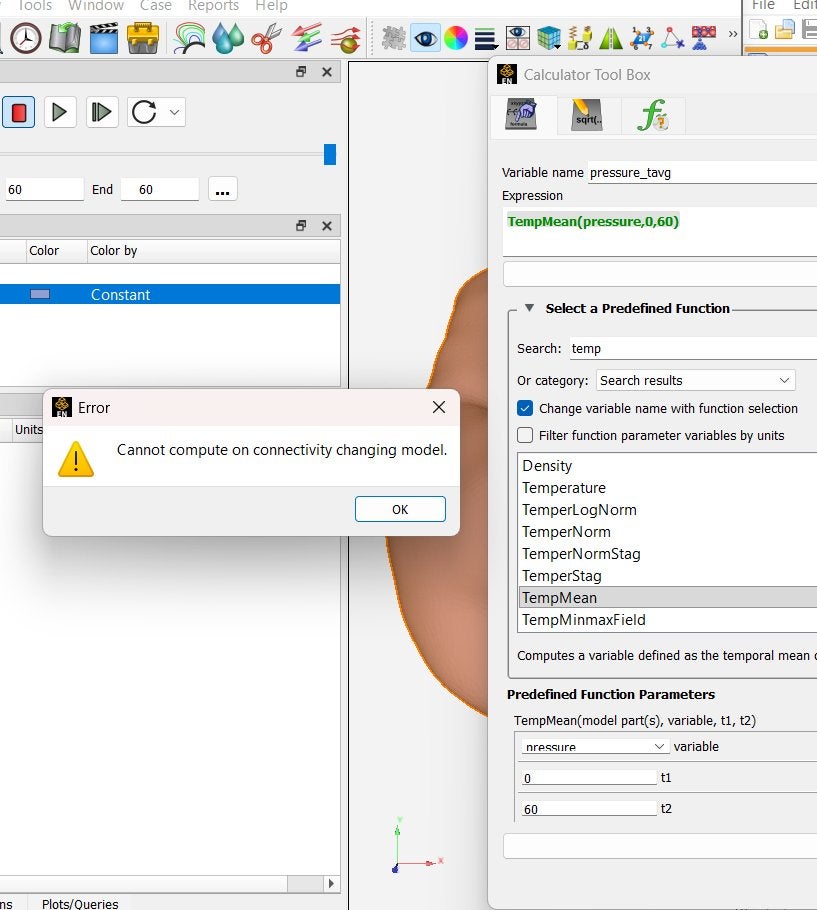Viewport: 817px width, 910px height.
Task: Click the blue timeline slider handle
Action: point(330,154)
